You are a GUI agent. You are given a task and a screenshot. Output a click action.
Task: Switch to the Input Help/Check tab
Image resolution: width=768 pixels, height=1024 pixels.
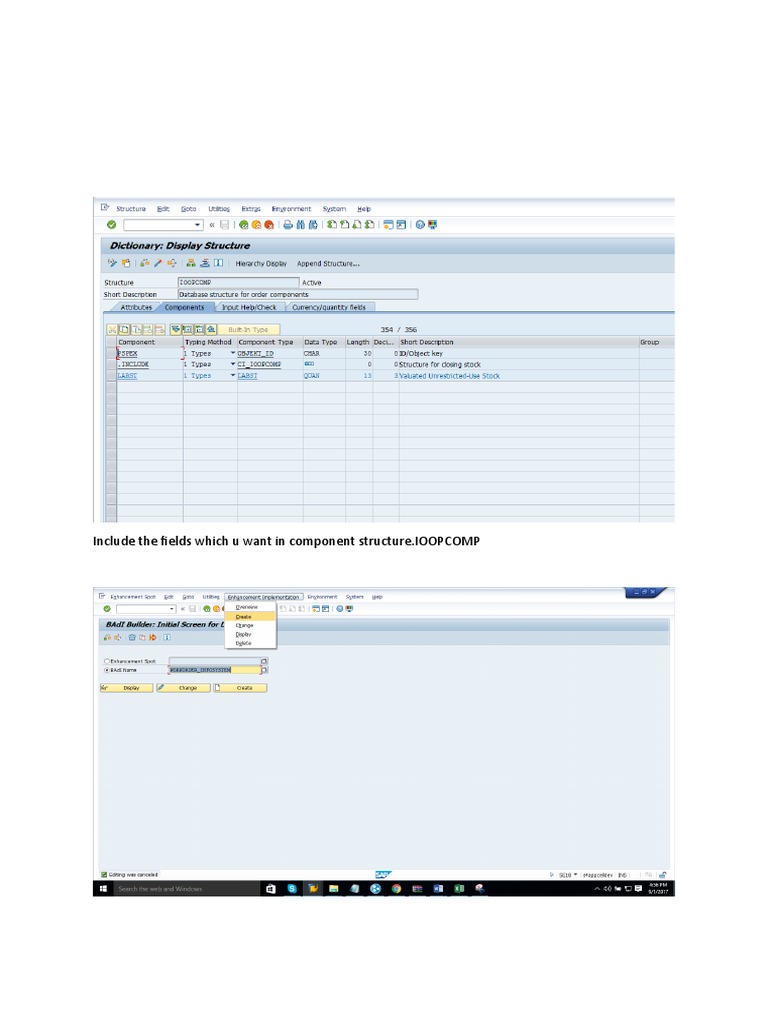249,308
